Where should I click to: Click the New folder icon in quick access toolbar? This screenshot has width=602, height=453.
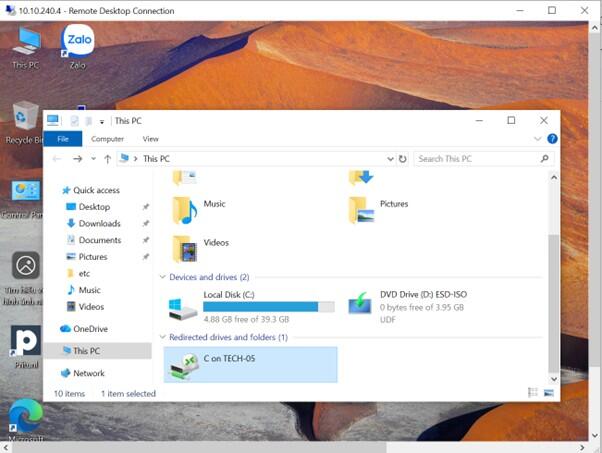[x=88, y=121]
